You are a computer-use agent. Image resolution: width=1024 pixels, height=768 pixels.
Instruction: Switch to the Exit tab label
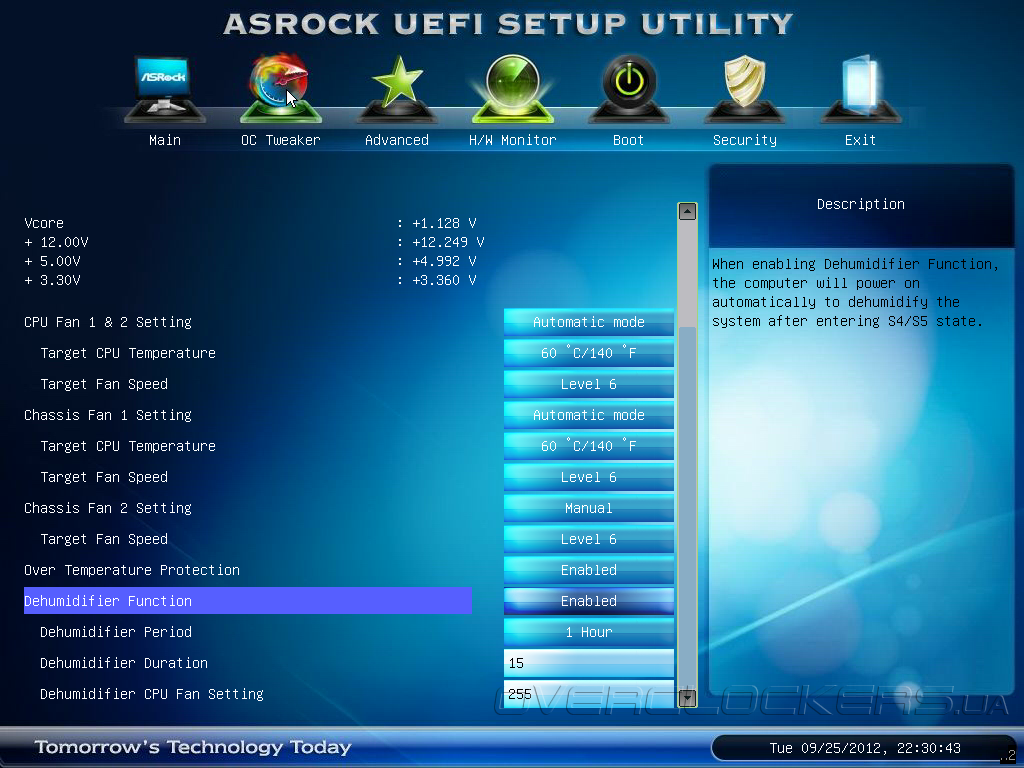pos(860,140)
